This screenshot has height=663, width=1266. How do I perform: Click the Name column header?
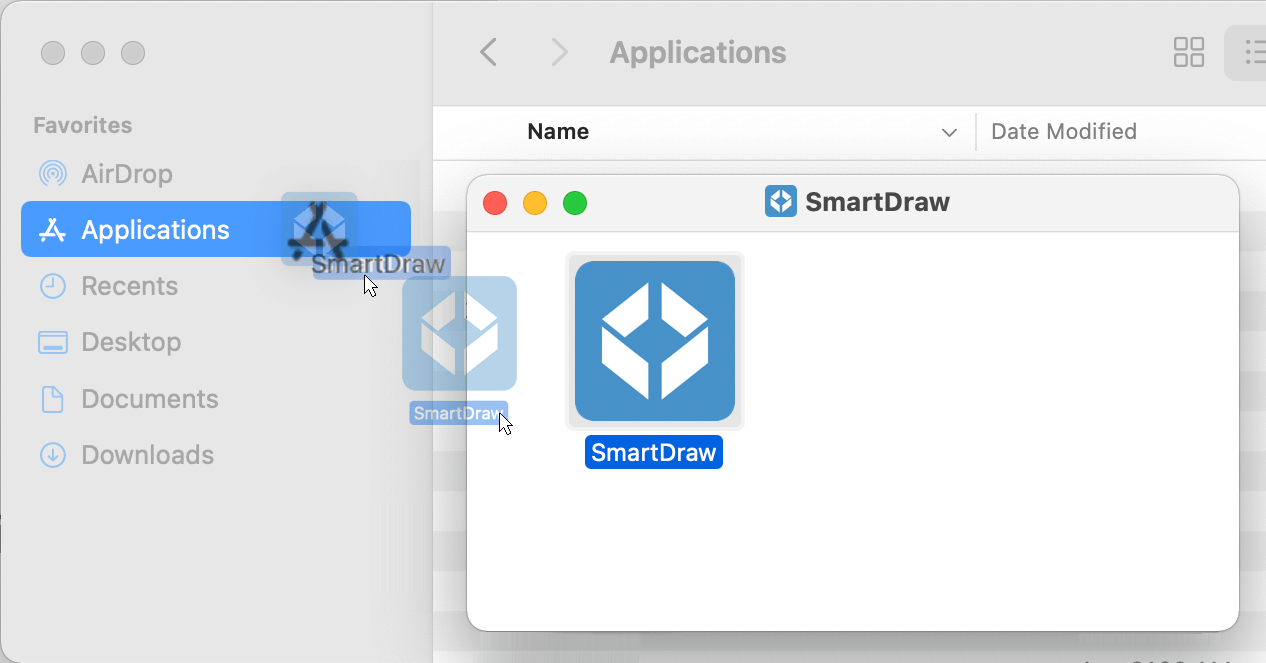[557, 131]
